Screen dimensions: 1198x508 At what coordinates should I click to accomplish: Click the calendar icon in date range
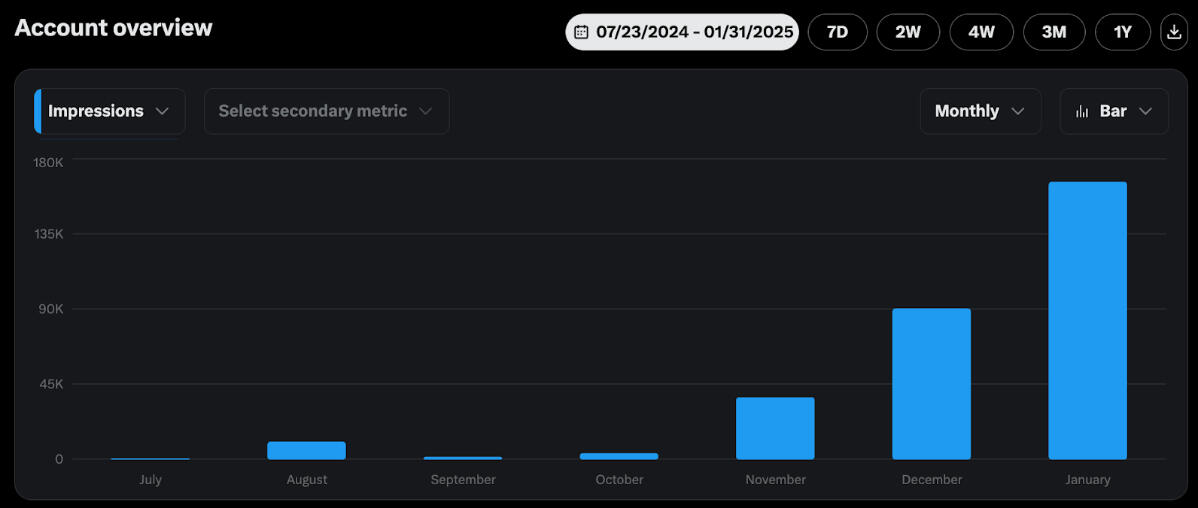tap(581, 32)
